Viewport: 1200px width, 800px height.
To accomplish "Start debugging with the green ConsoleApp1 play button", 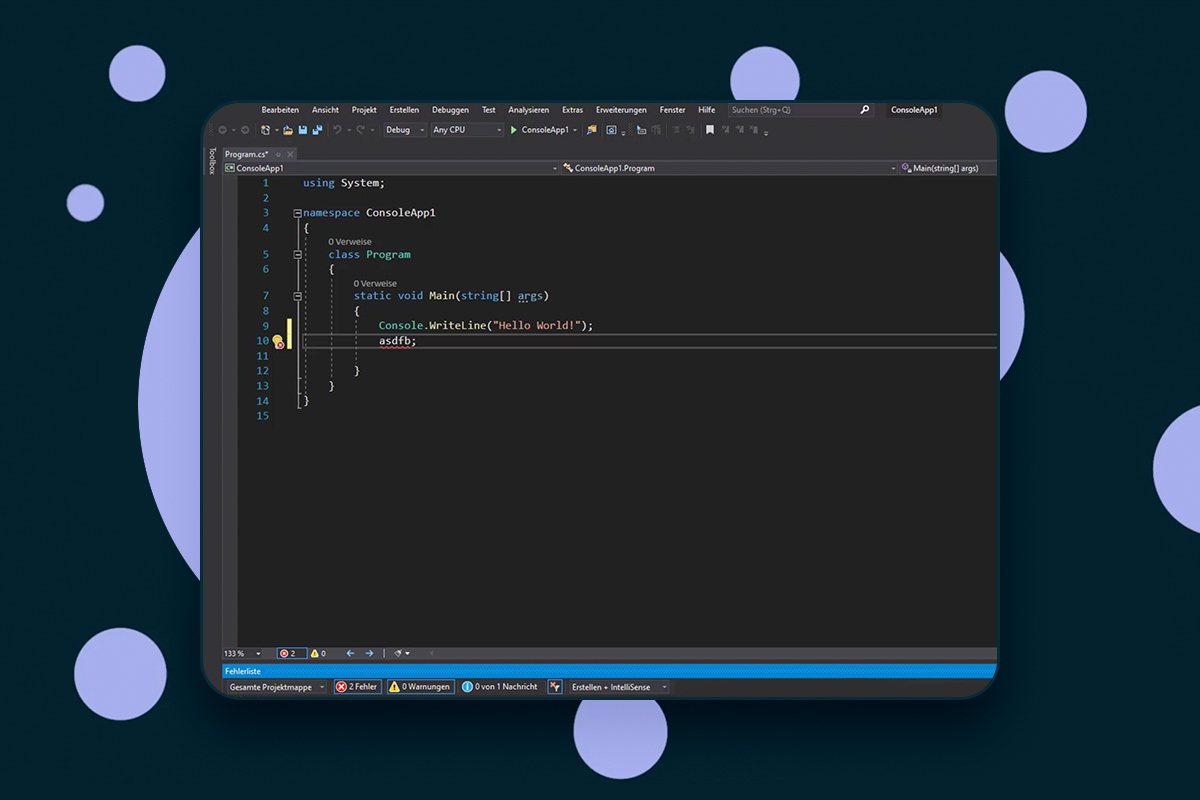I will pos(539,130).
